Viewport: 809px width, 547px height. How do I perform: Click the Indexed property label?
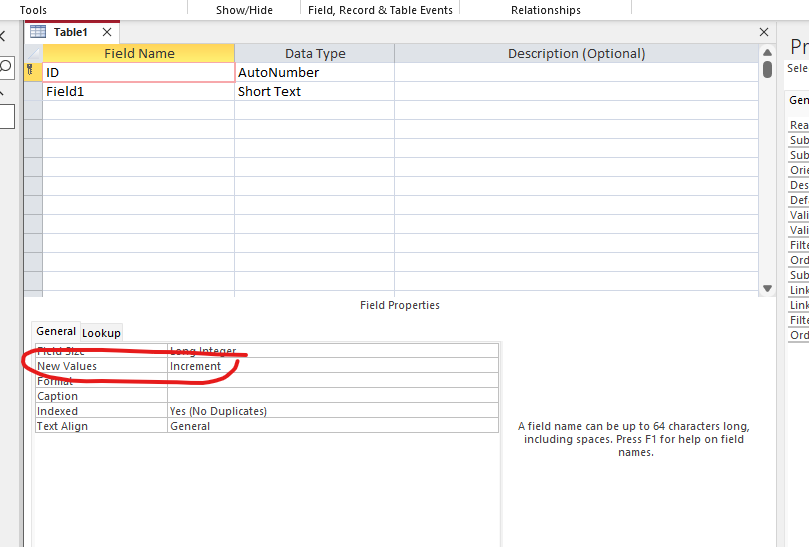tap(57, 411)
